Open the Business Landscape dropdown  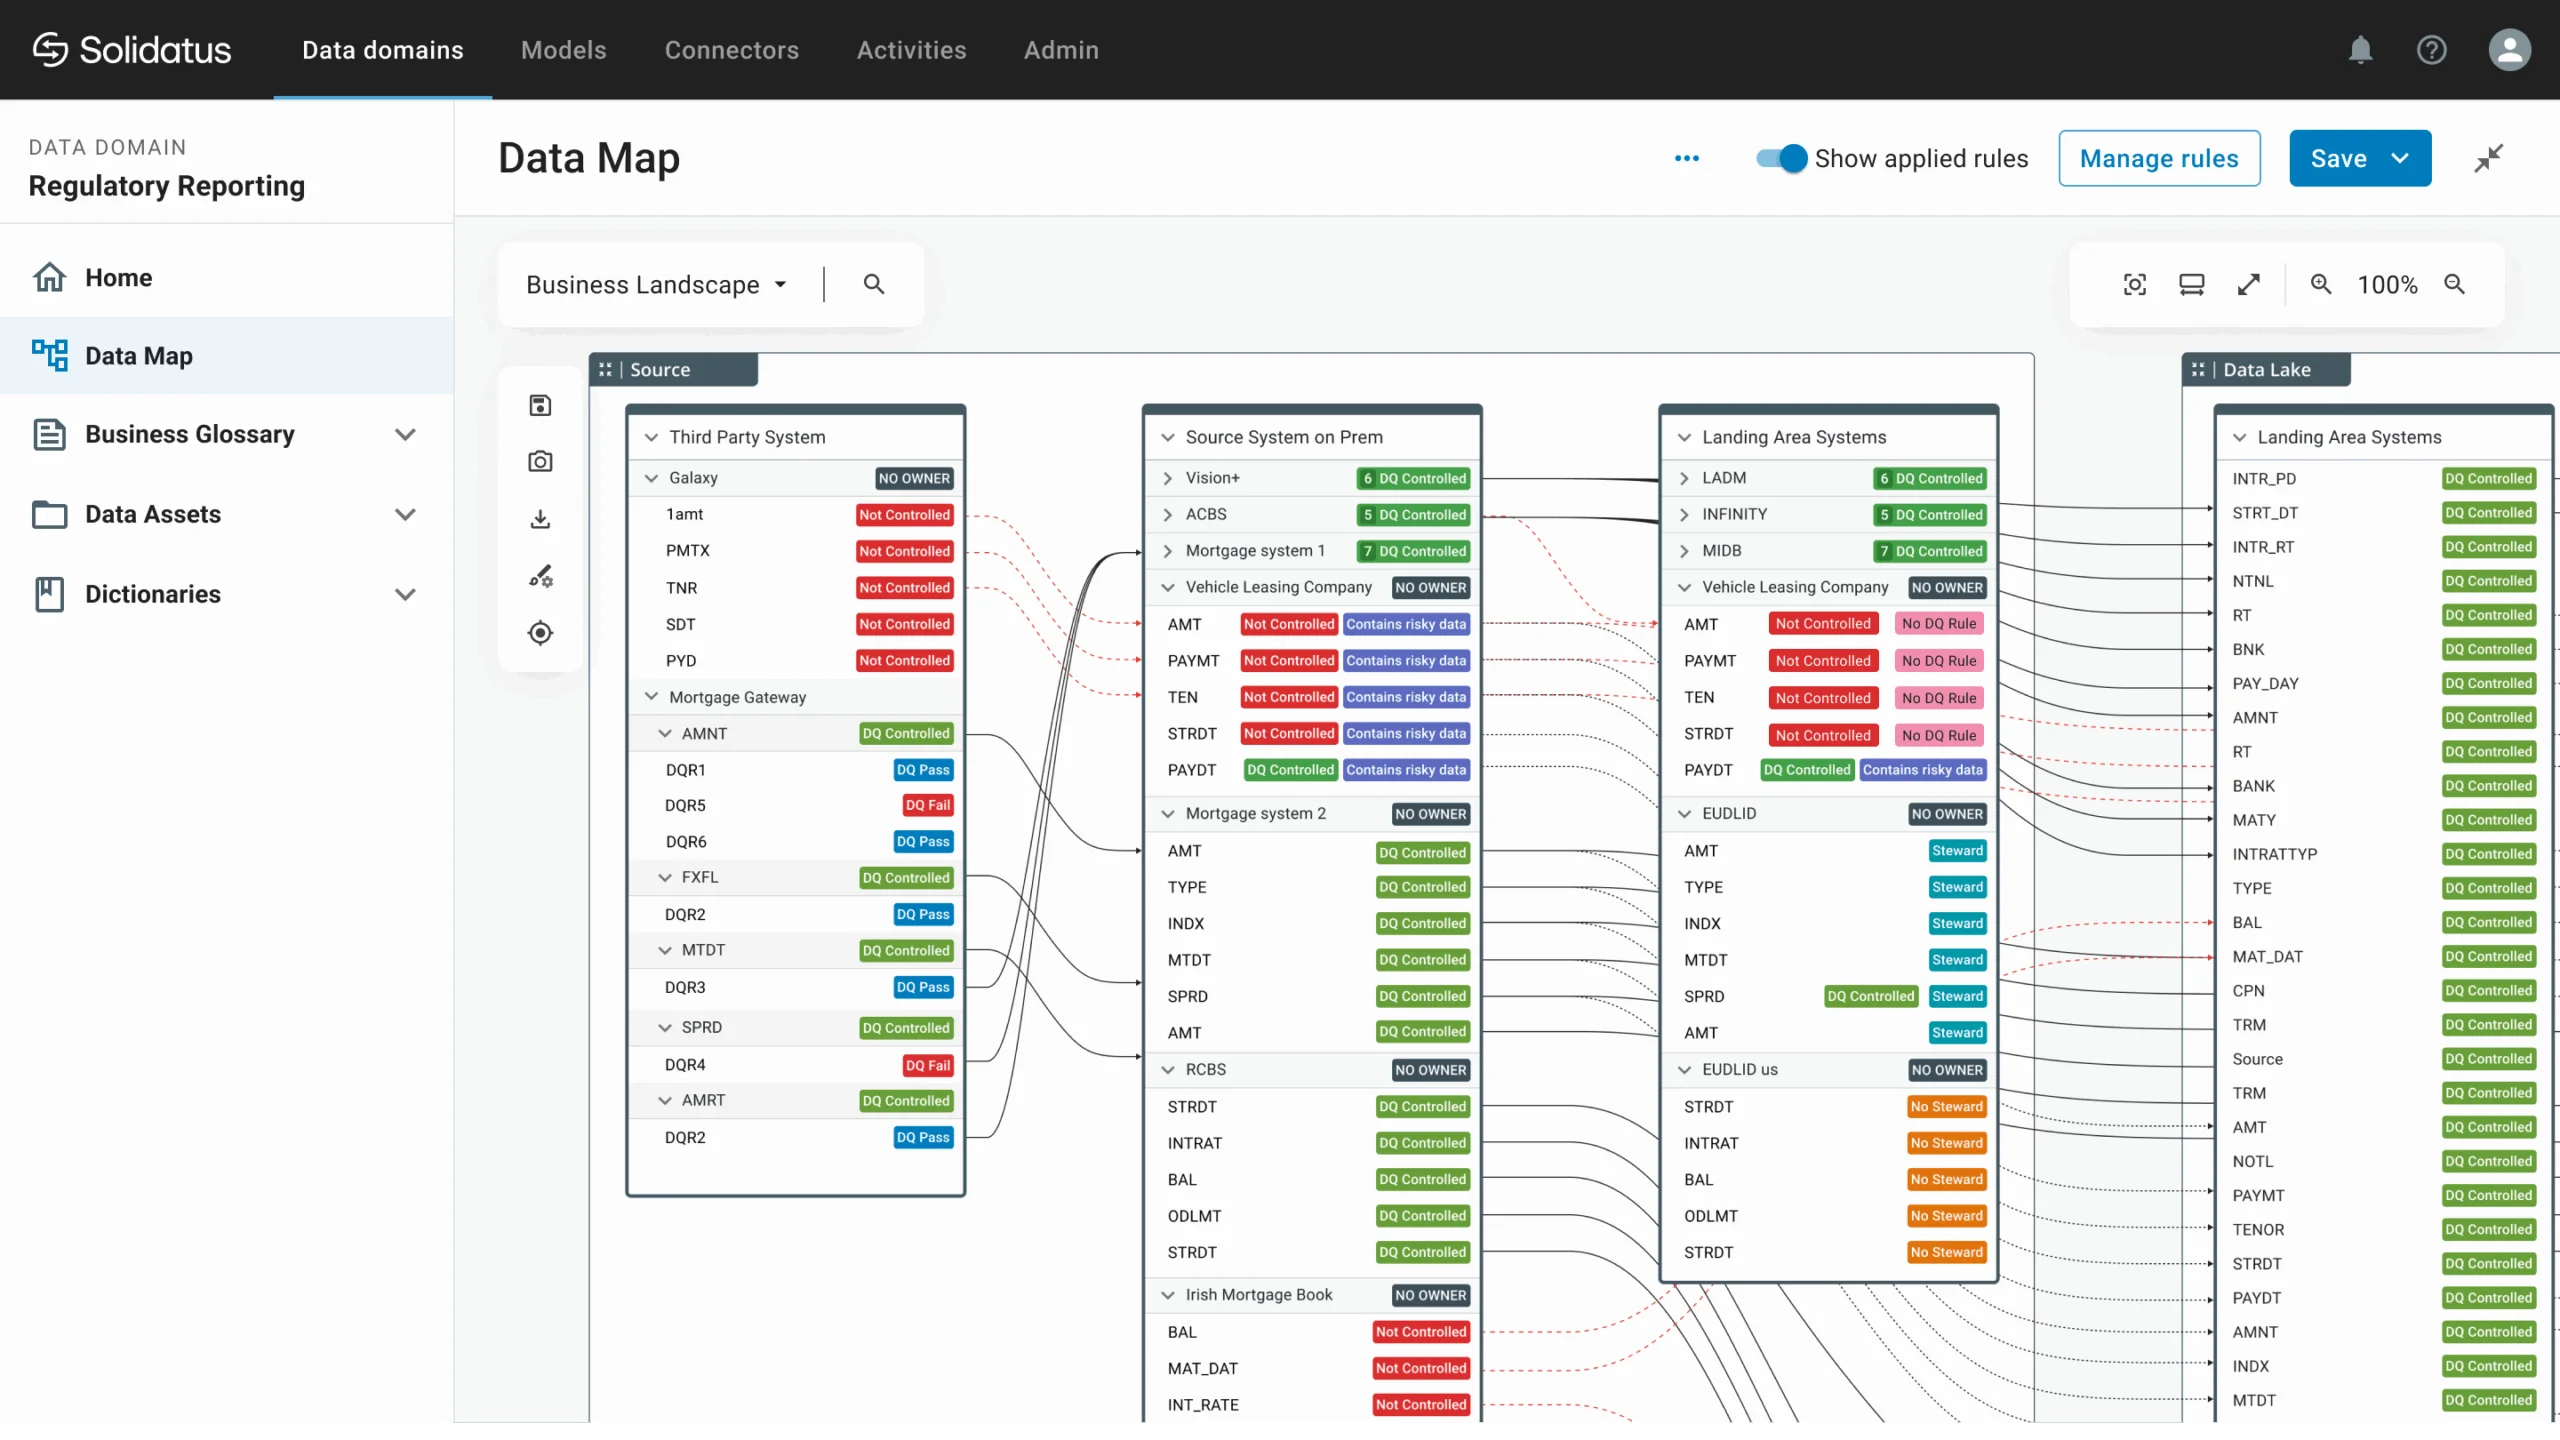point(656,285)
